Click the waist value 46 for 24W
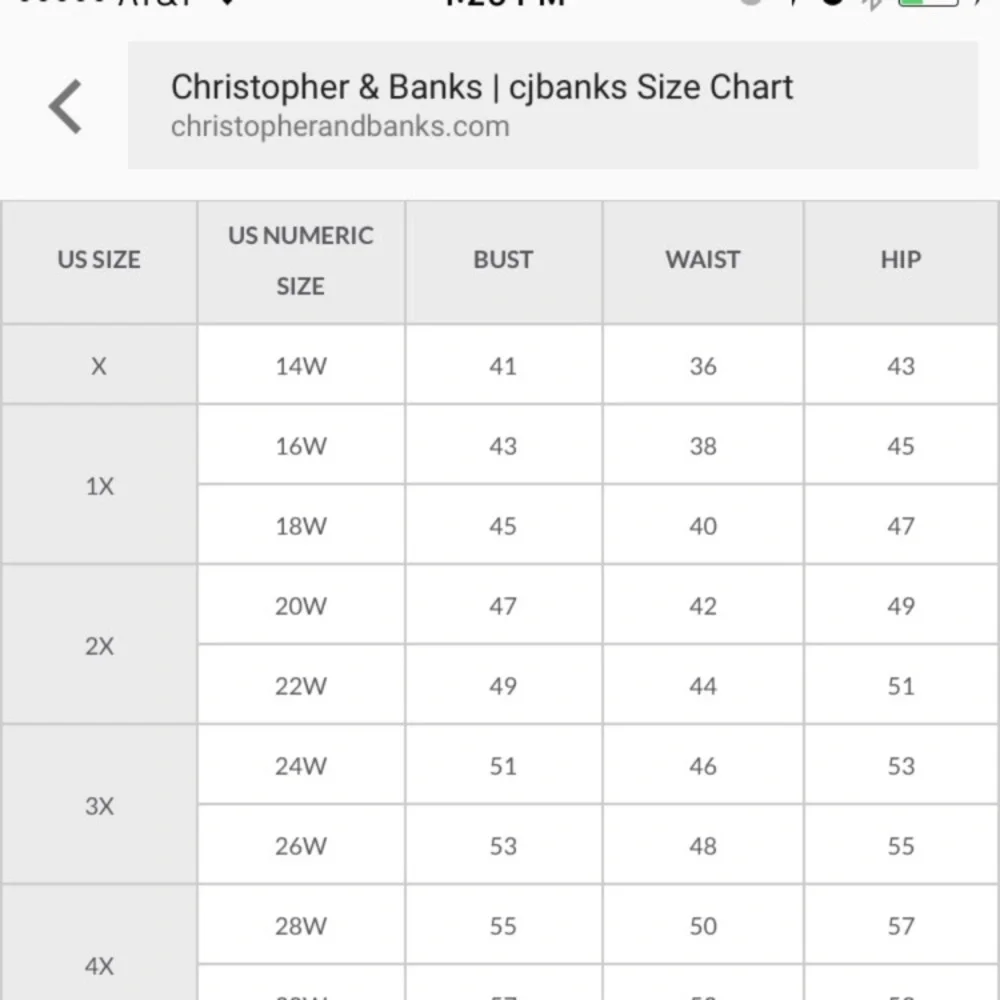The image size is (1000, 1000). point(703,766)
